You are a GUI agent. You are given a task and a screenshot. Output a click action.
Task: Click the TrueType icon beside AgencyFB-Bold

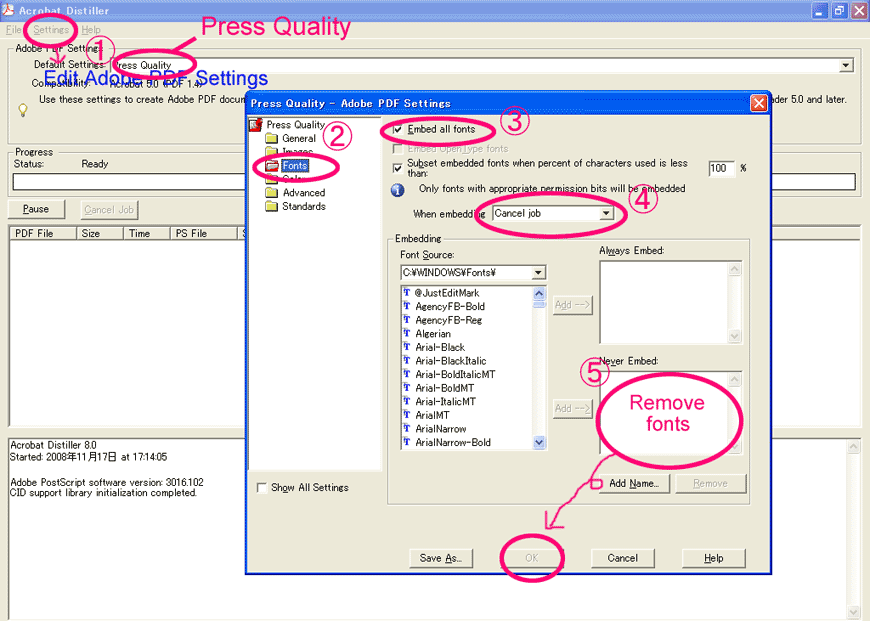coord(407,306)
